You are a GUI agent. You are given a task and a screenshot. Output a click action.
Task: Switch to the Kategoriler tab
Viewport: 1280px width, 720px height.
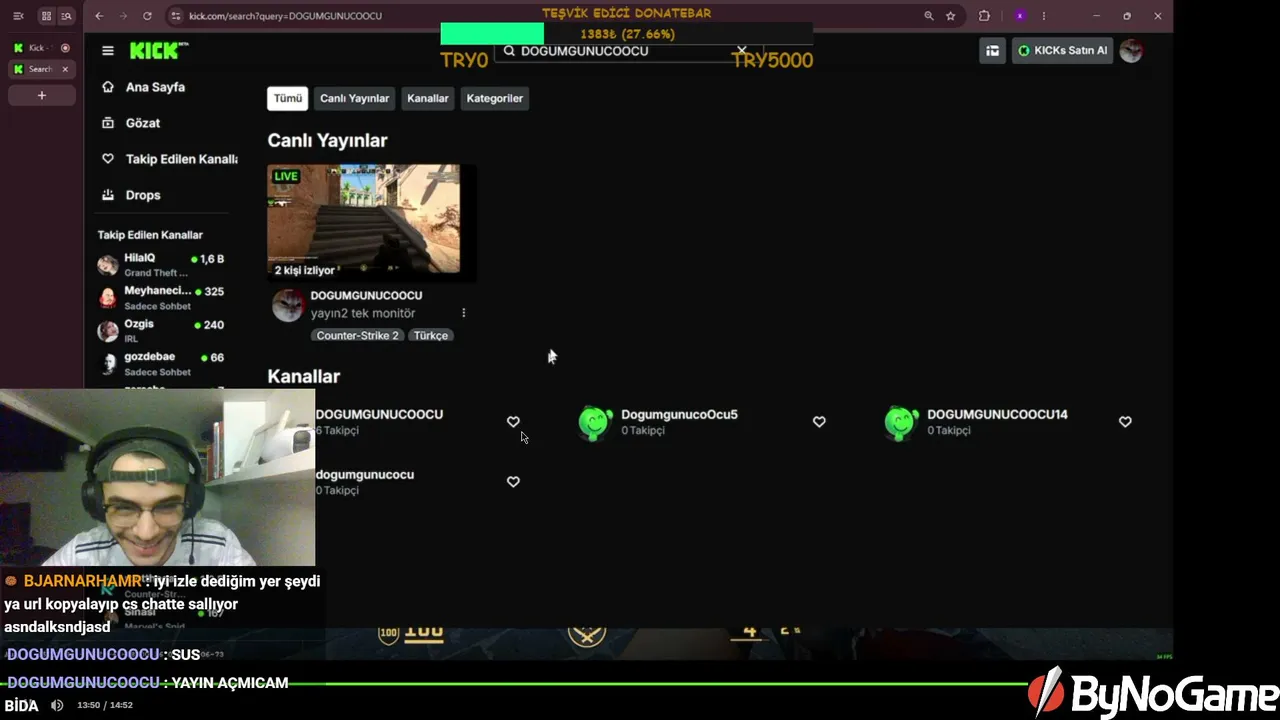click(x=495, y=98)
